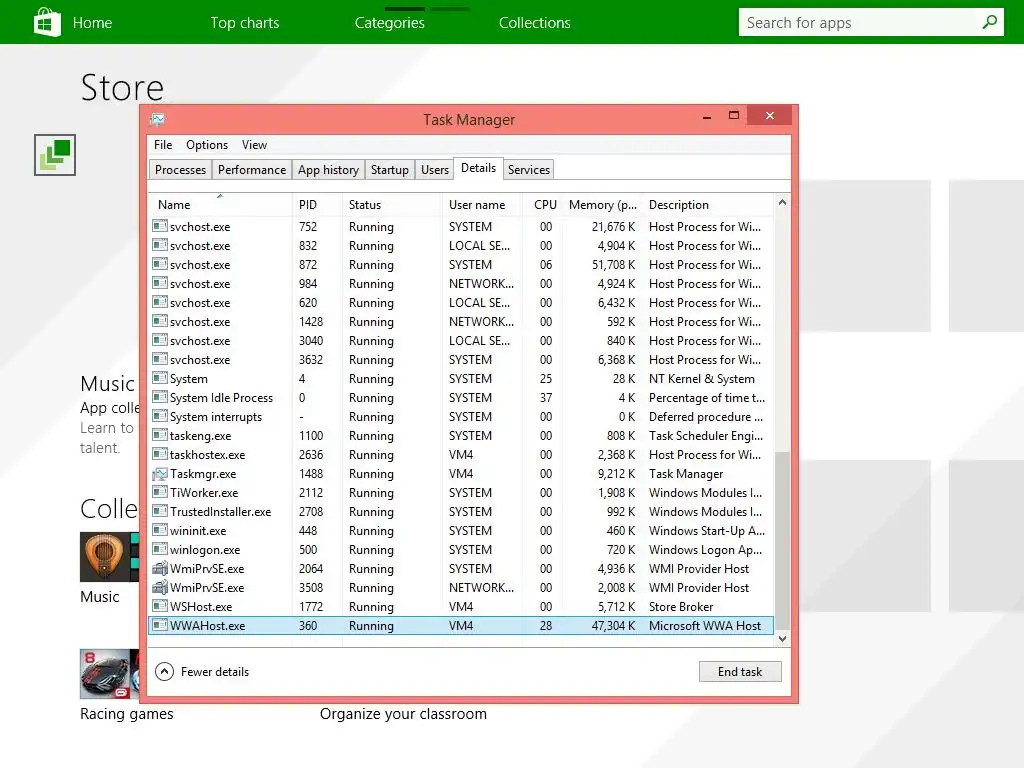
Task: Select svchost.exe with PID 1428
Action: (461, 321)
